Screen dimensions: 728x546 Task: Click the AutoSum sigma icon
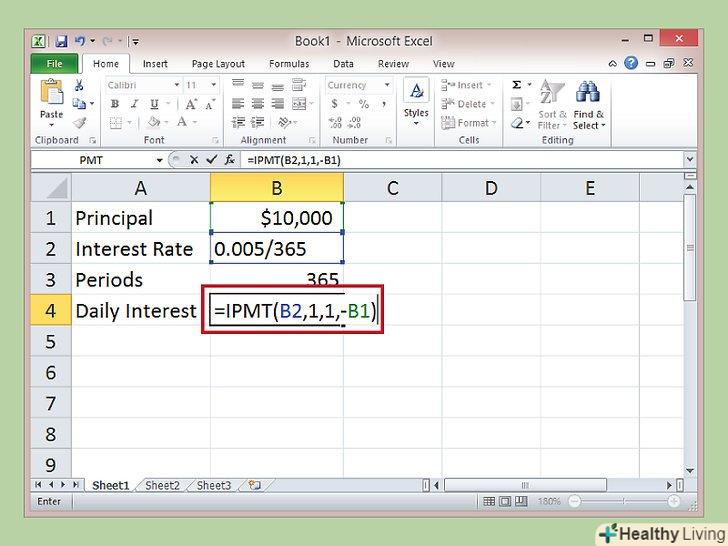pyautogui.click(x=516, y=85)
